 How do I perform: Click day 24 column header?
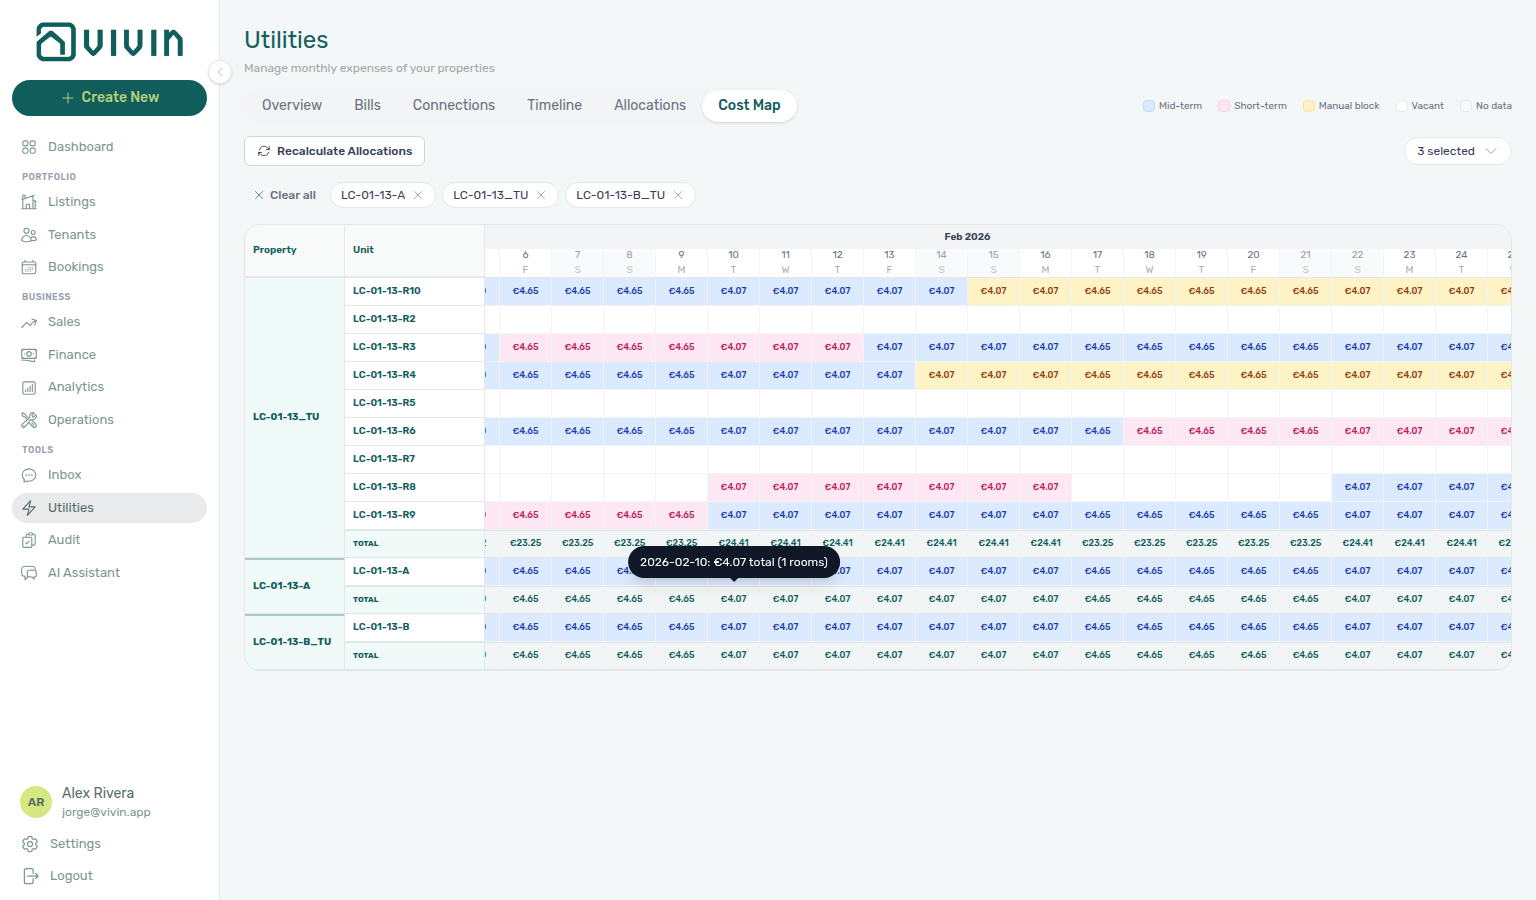[x=1461, y=262]
